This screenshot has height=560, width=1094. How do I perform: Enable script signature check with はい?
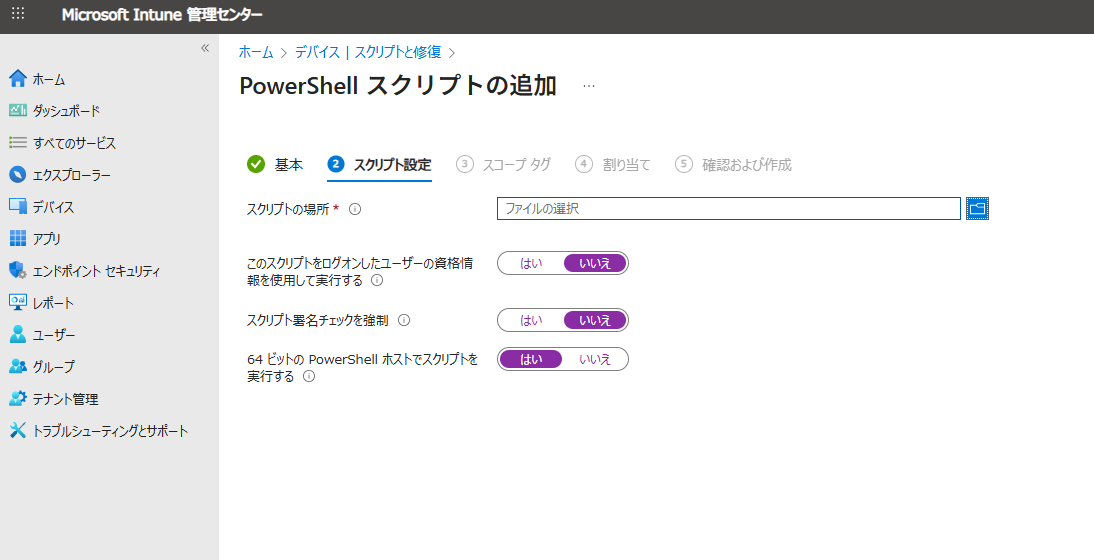(531, 320)
